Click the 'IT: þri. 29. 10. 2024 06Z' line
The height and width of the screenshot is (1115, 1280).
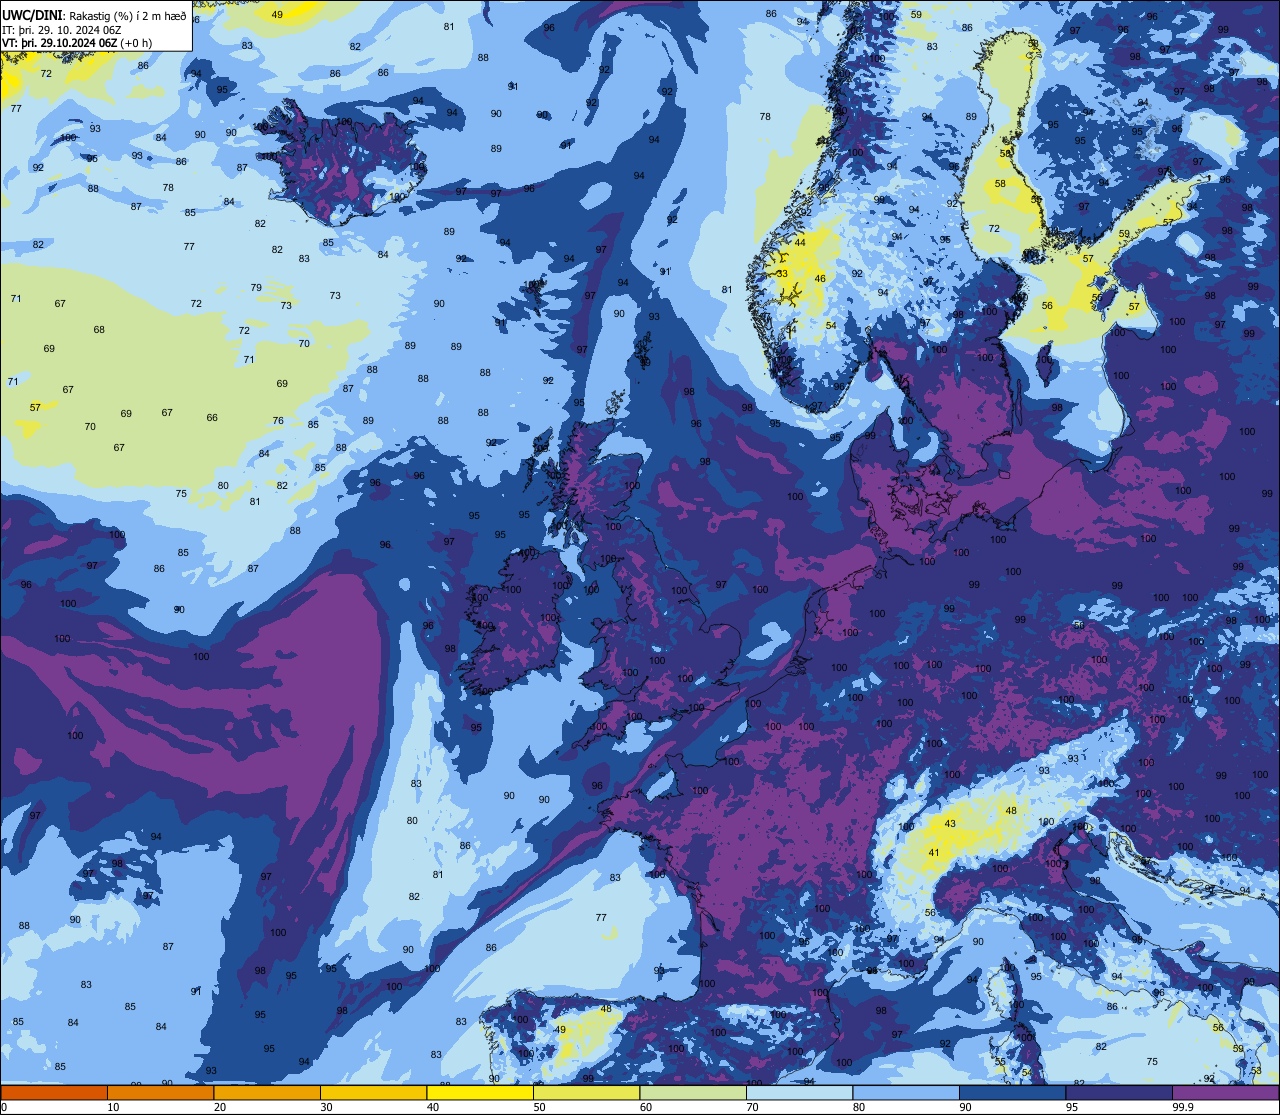pos(62,30)
